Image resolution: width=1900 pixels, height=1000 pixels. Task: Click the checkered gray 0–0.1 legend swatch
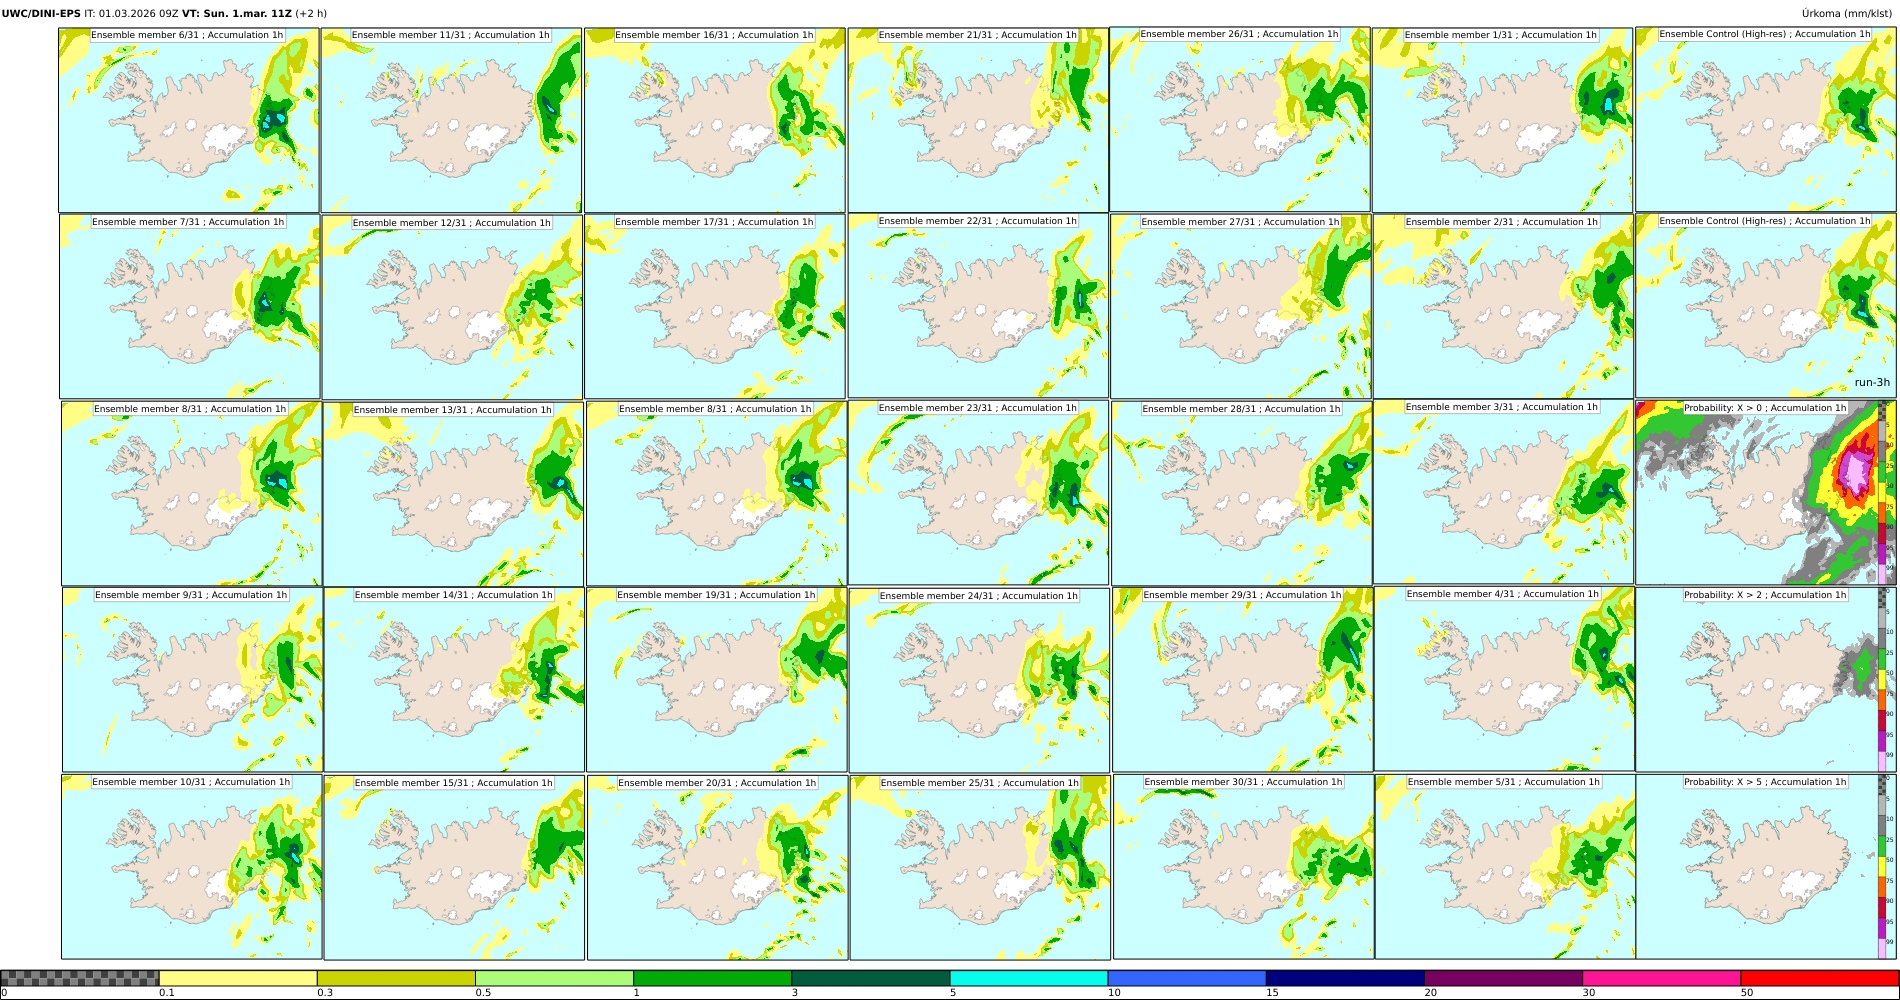[x=80, y=978]
